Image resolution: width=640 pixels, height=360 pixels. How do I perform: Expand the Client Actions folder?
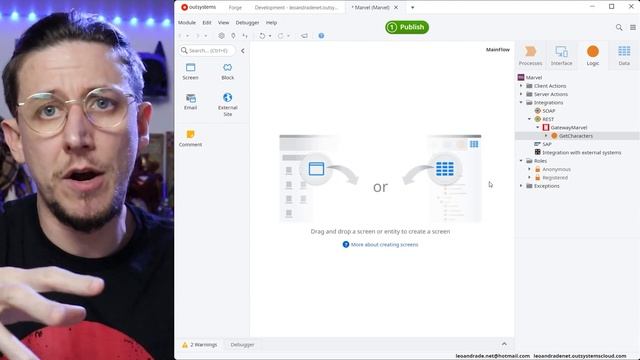coord(521,86)
